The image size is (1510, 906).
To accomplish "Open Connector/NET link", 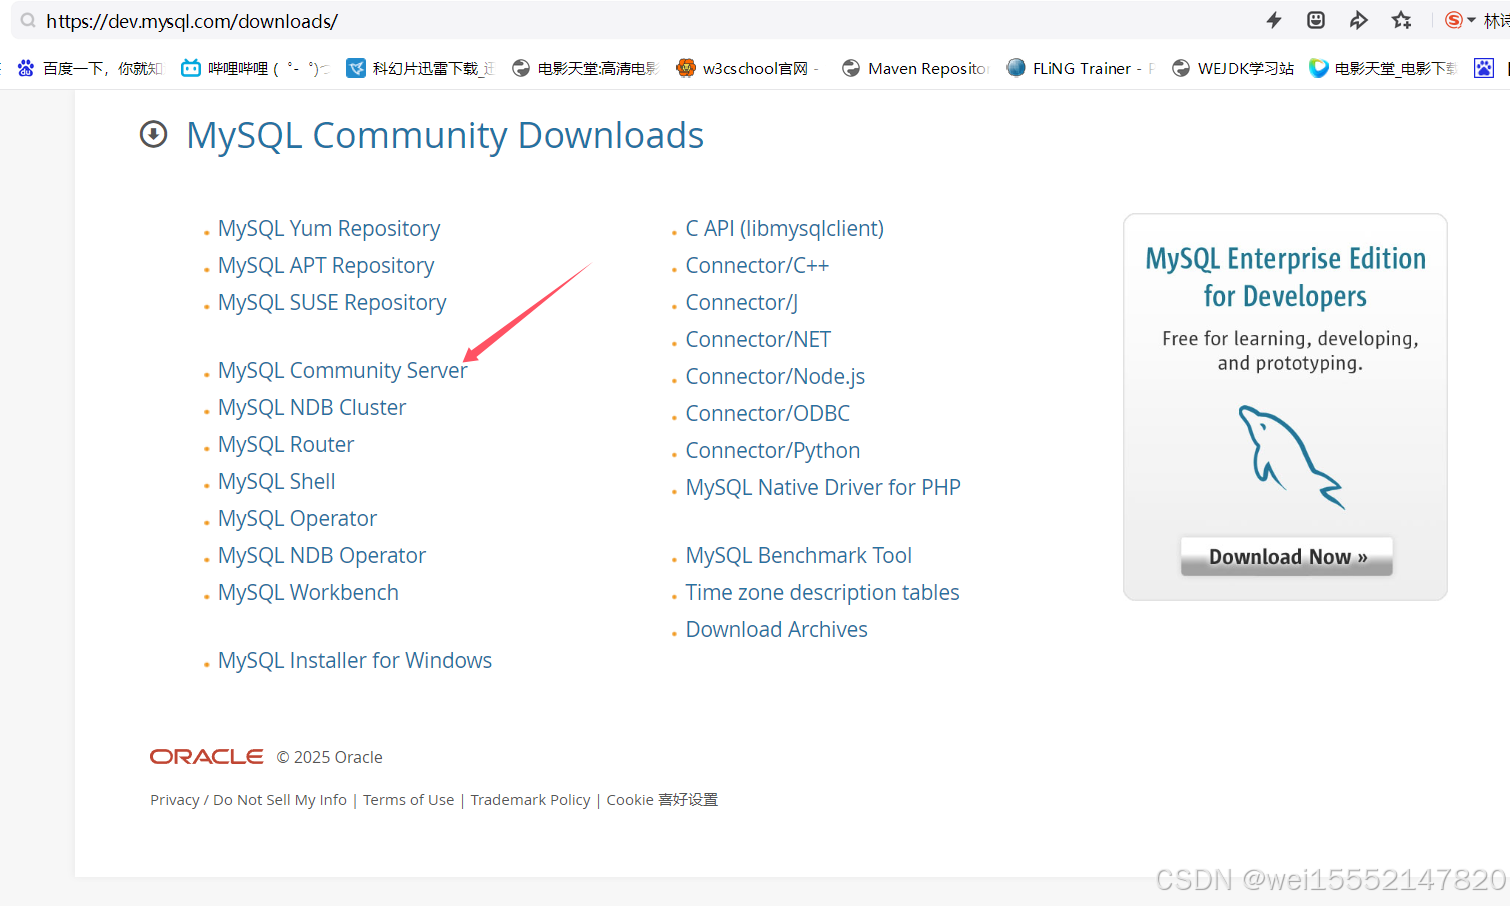I will point(758,339).
